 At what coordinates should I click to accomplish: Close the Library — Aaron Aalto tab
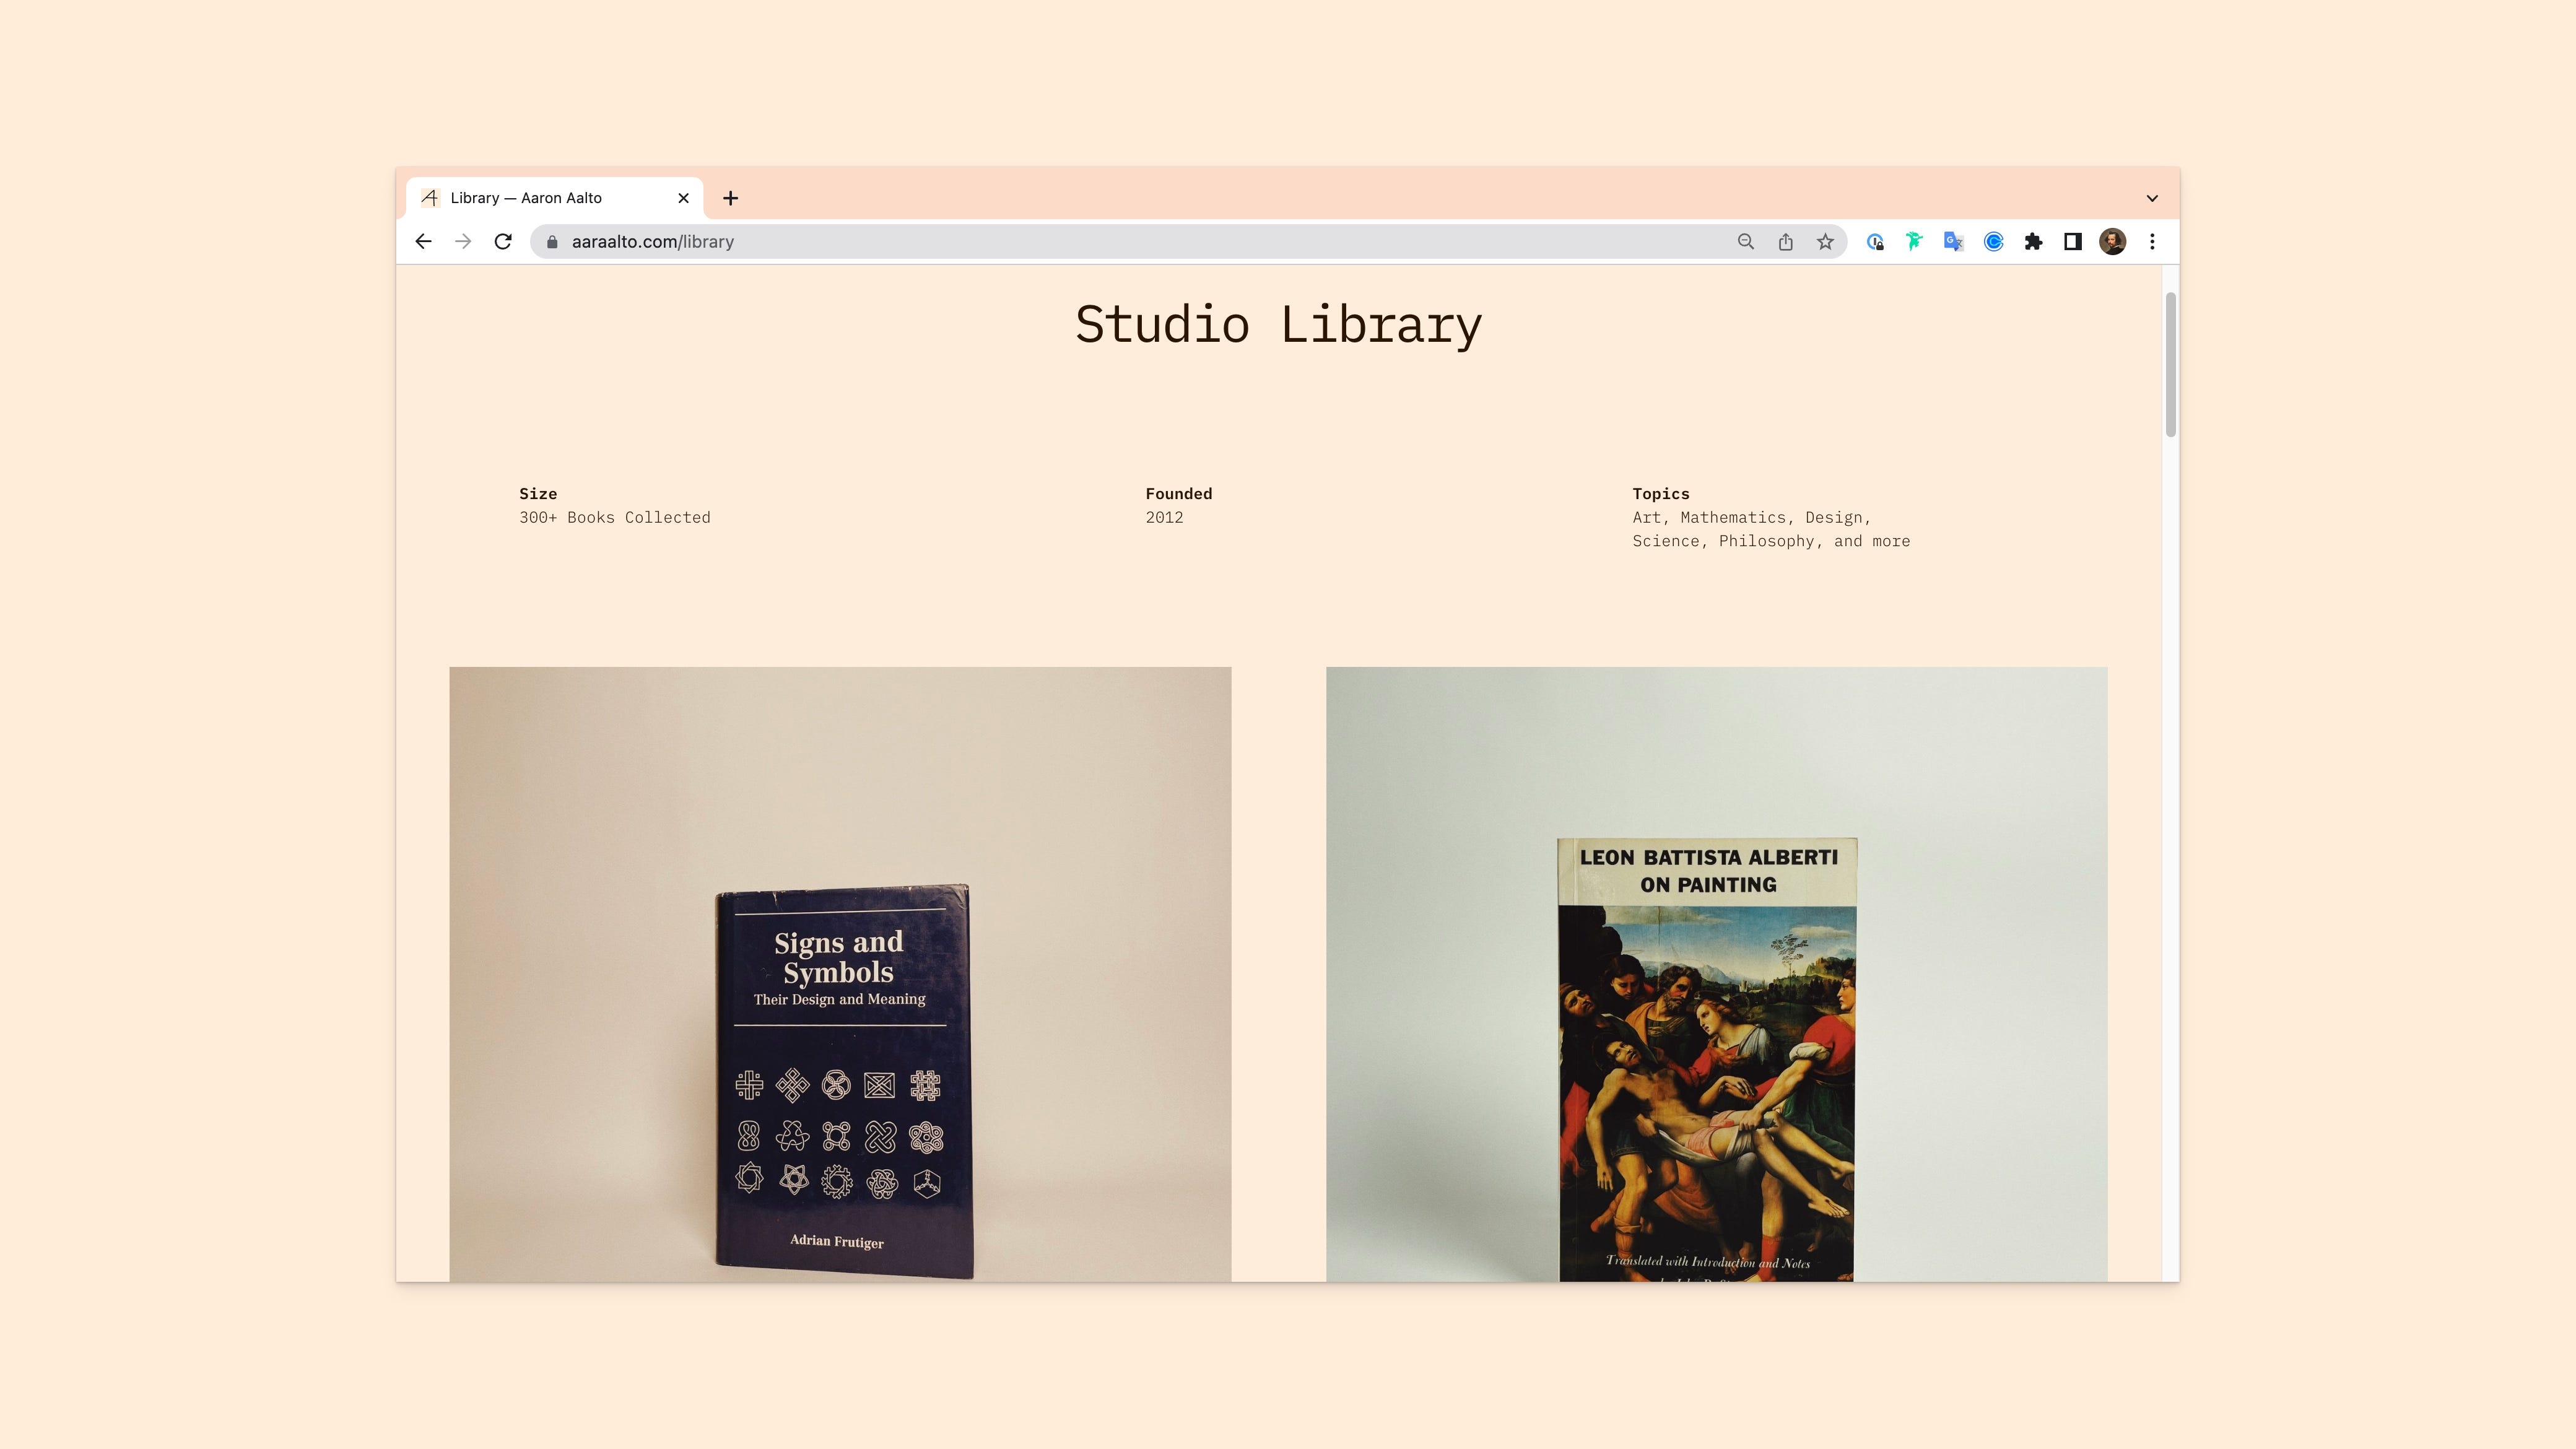(x=684, y=198)
